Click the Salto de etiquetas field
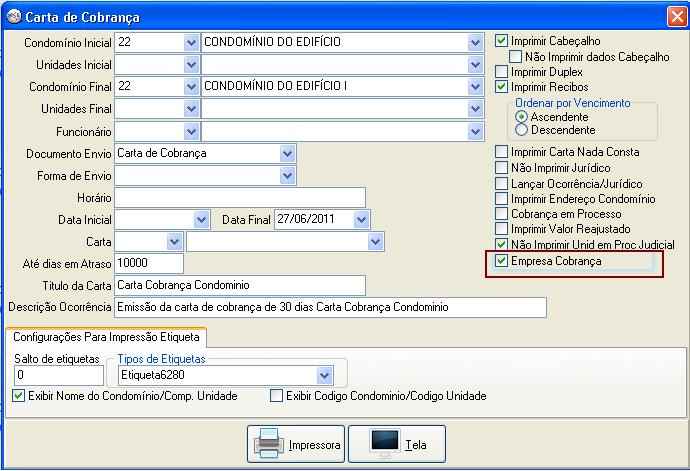 (58, 375)
